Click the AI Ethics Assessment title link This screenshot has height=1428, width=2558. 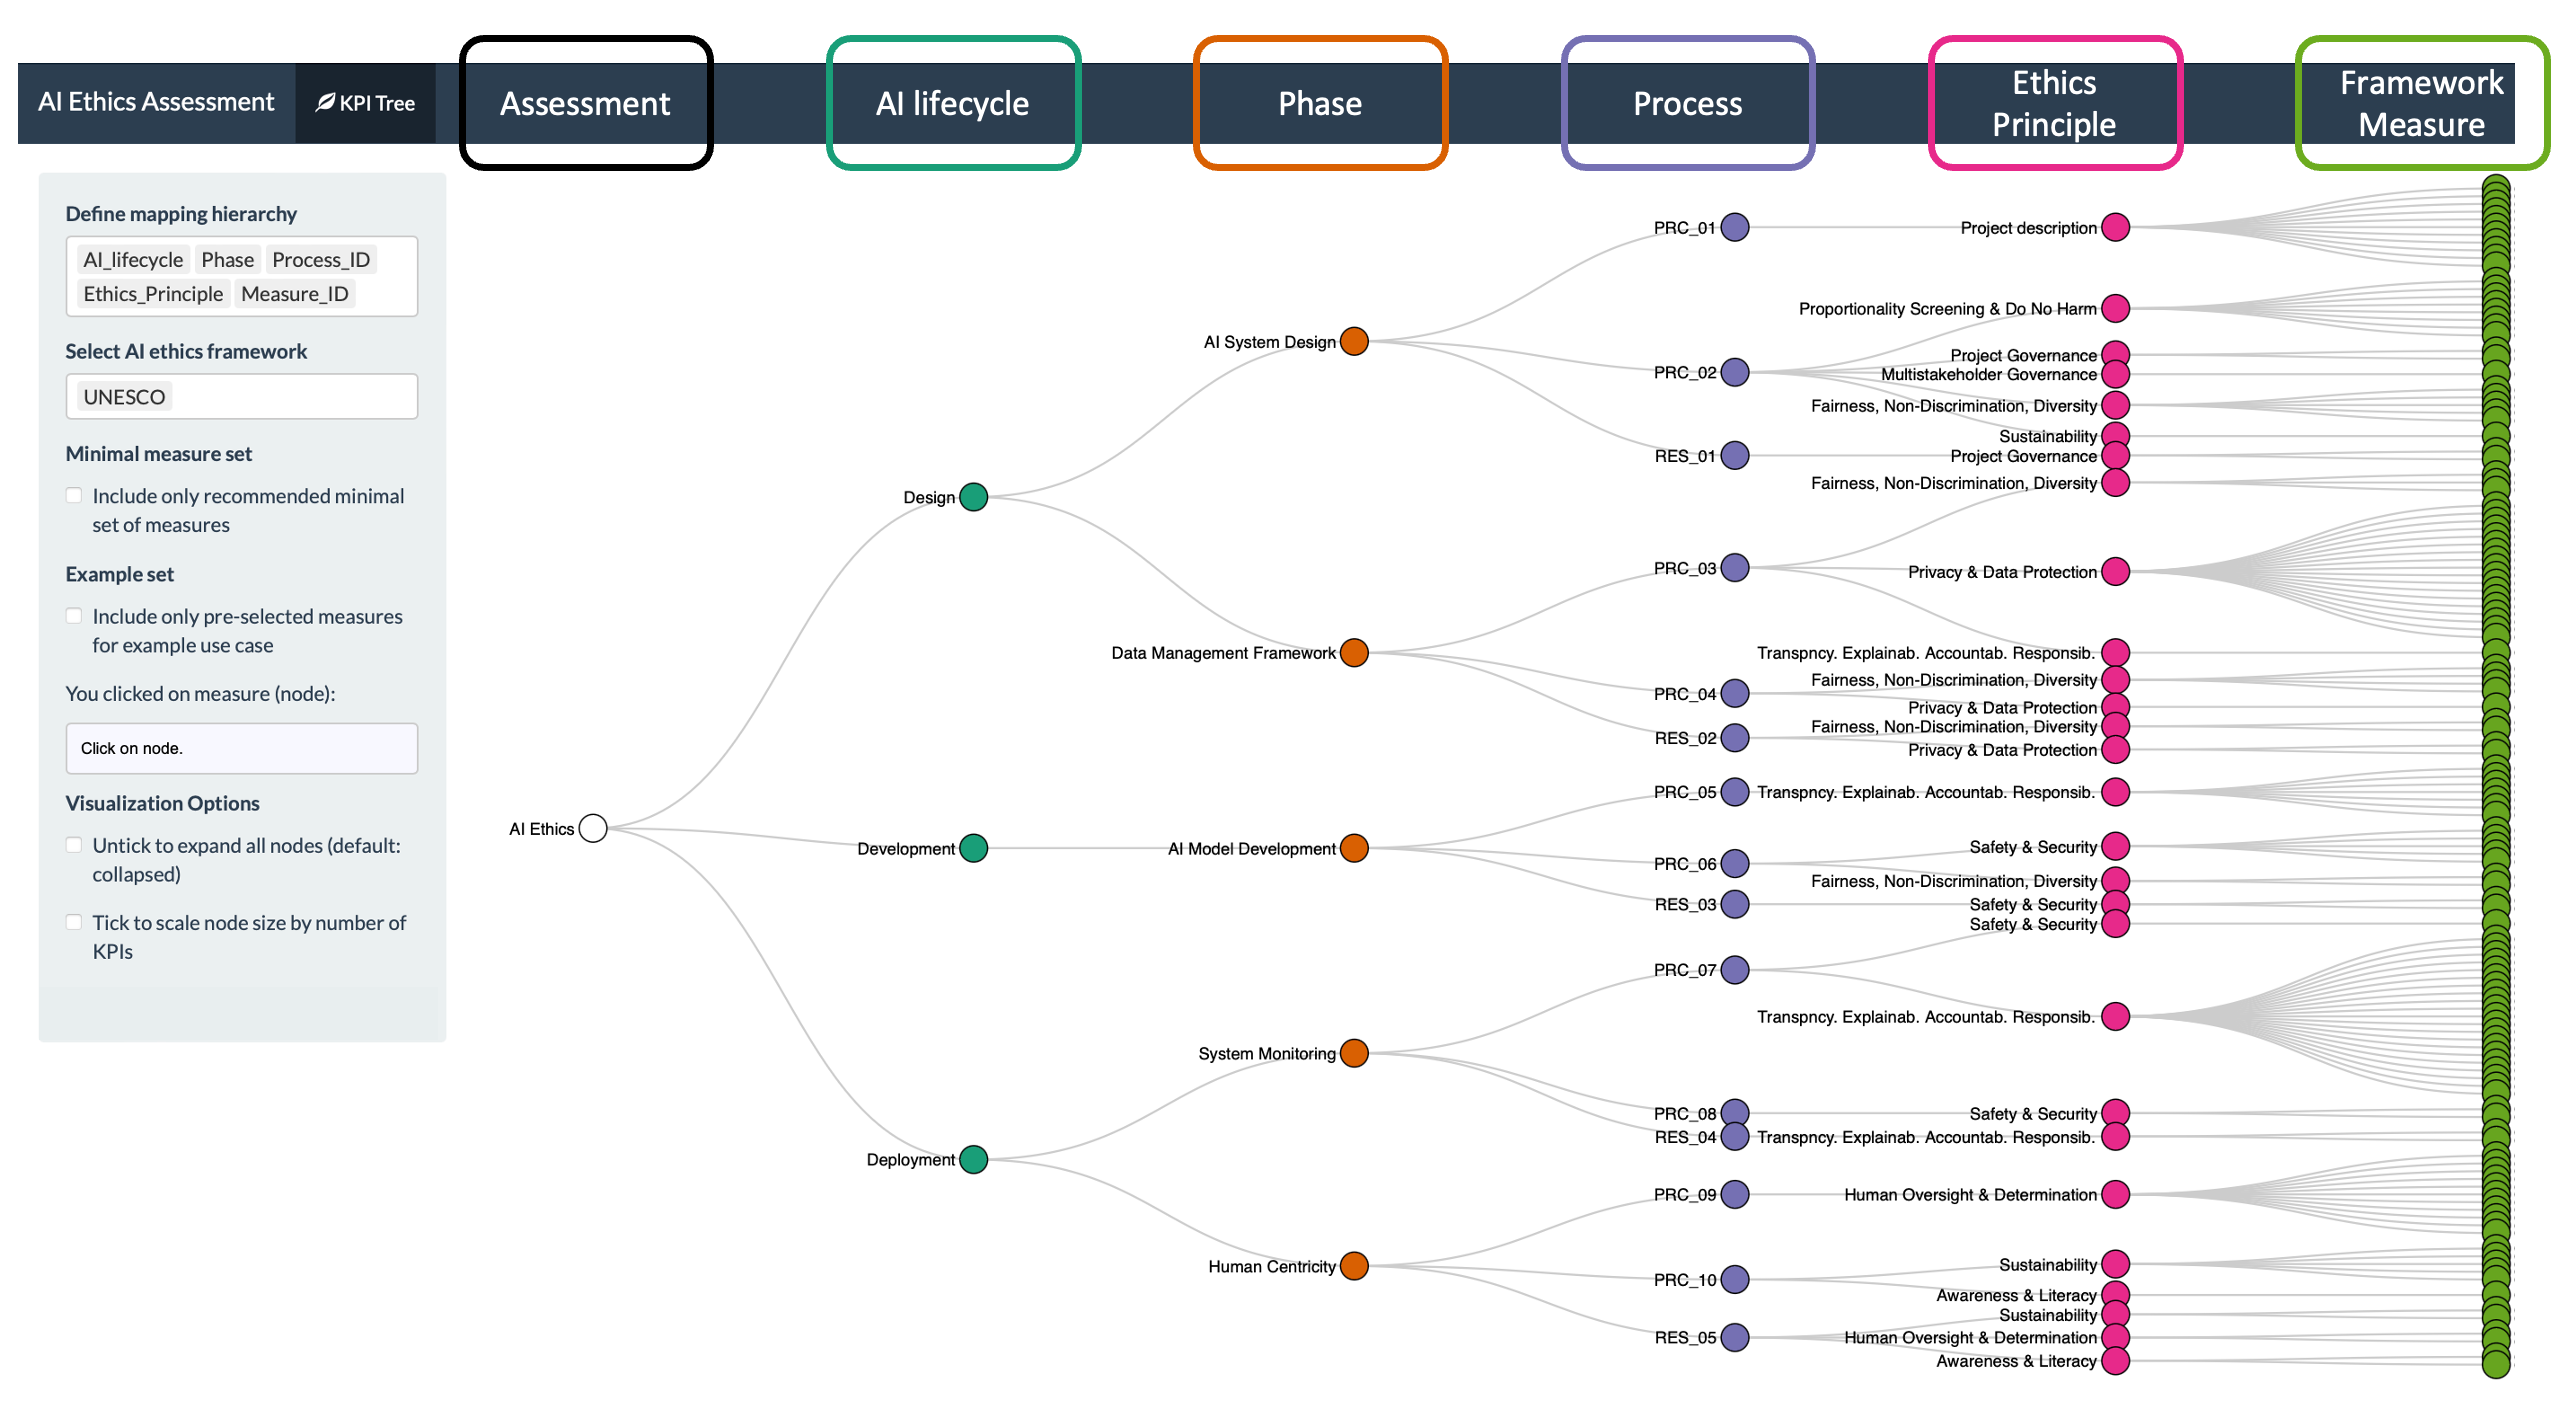156,102
